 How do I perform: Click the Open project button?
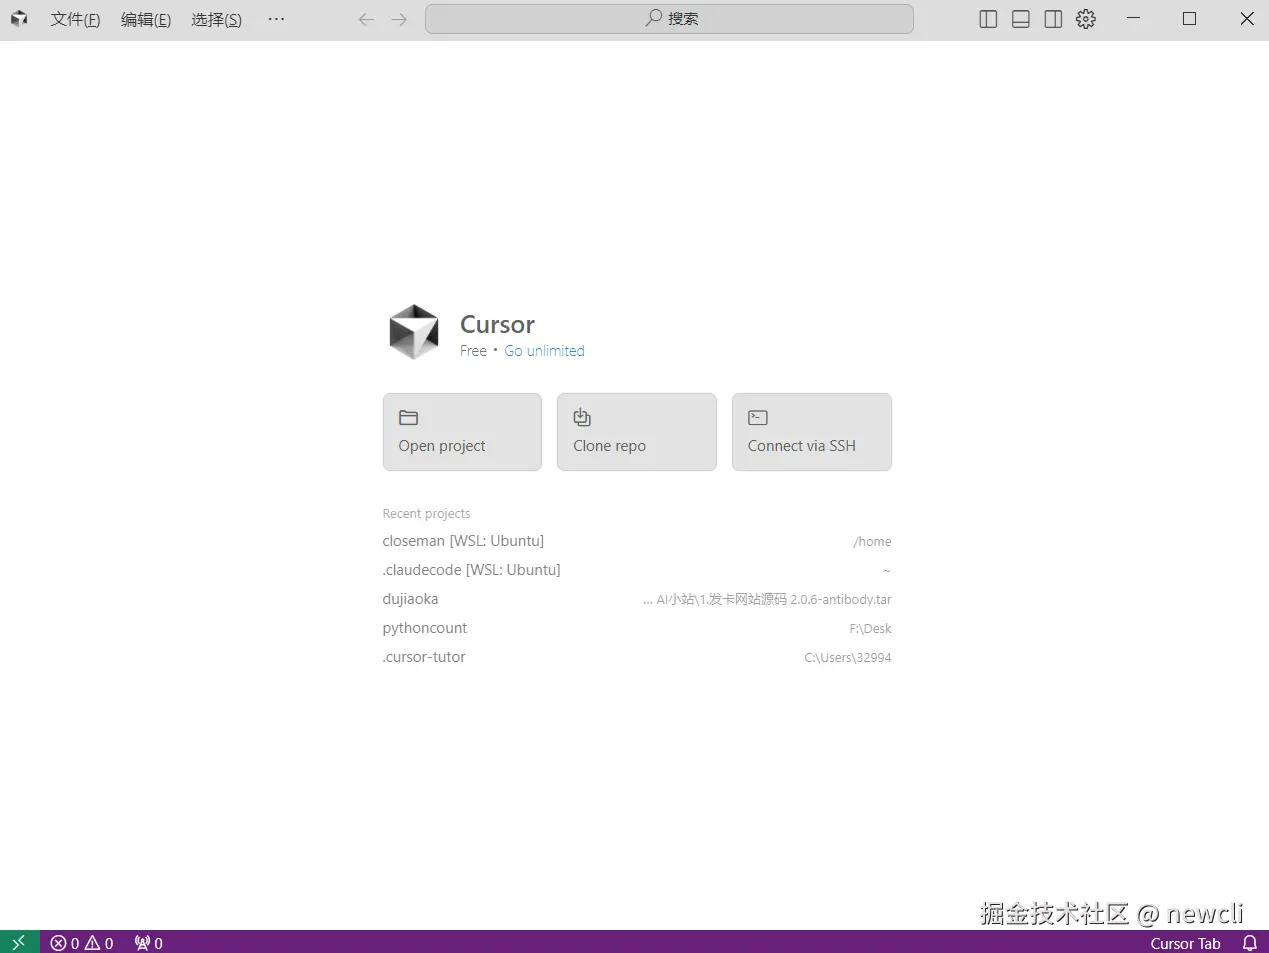462,432
